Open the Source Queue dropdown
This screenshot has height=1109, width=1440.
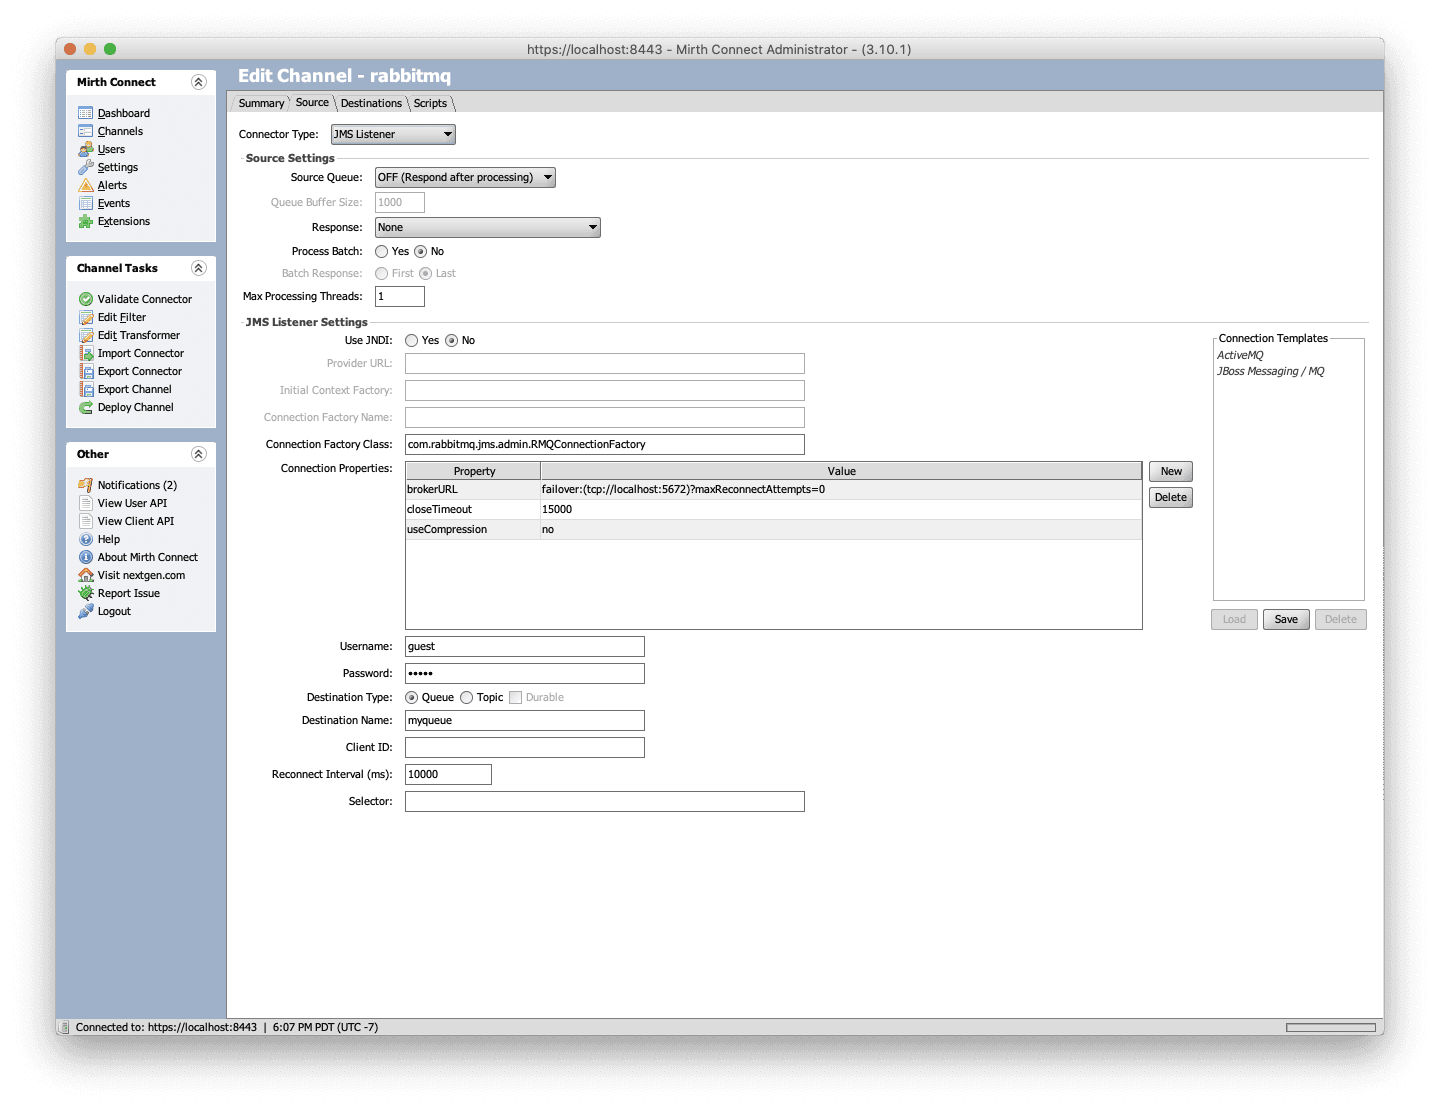(x=465, y=177)
